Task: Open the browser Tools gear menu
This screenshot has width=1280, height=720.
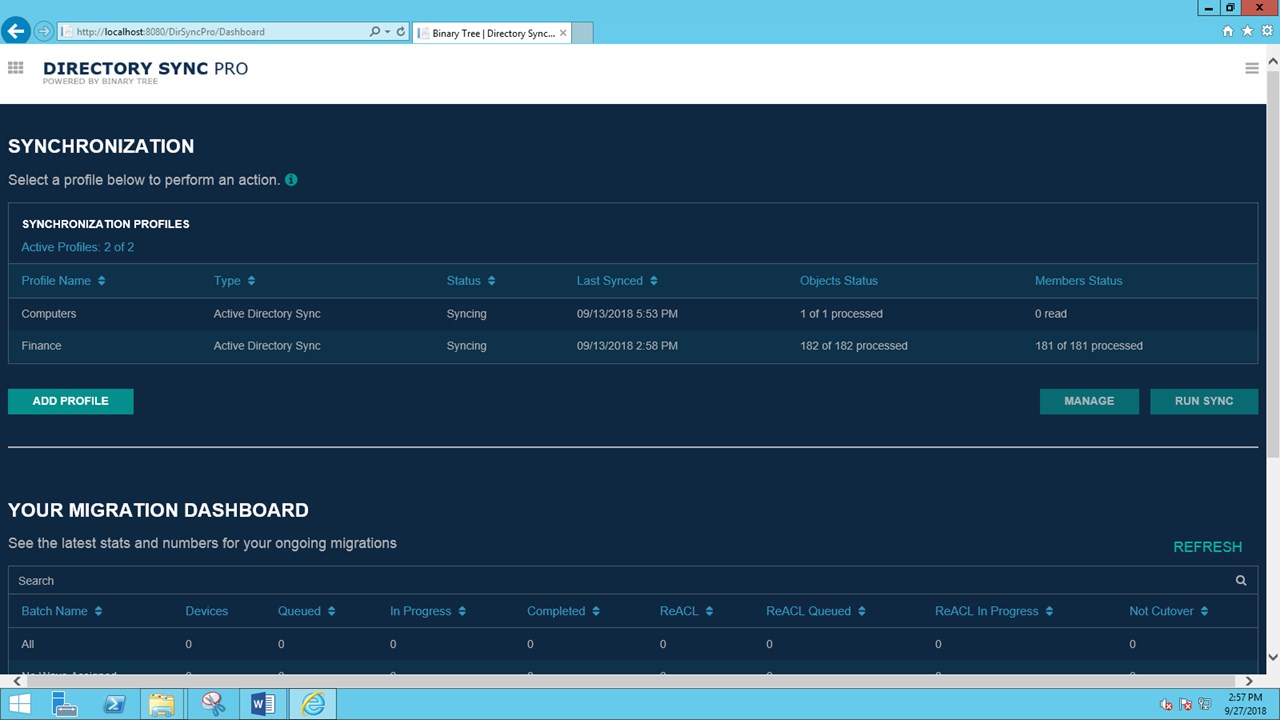Action: point(1266,31)
